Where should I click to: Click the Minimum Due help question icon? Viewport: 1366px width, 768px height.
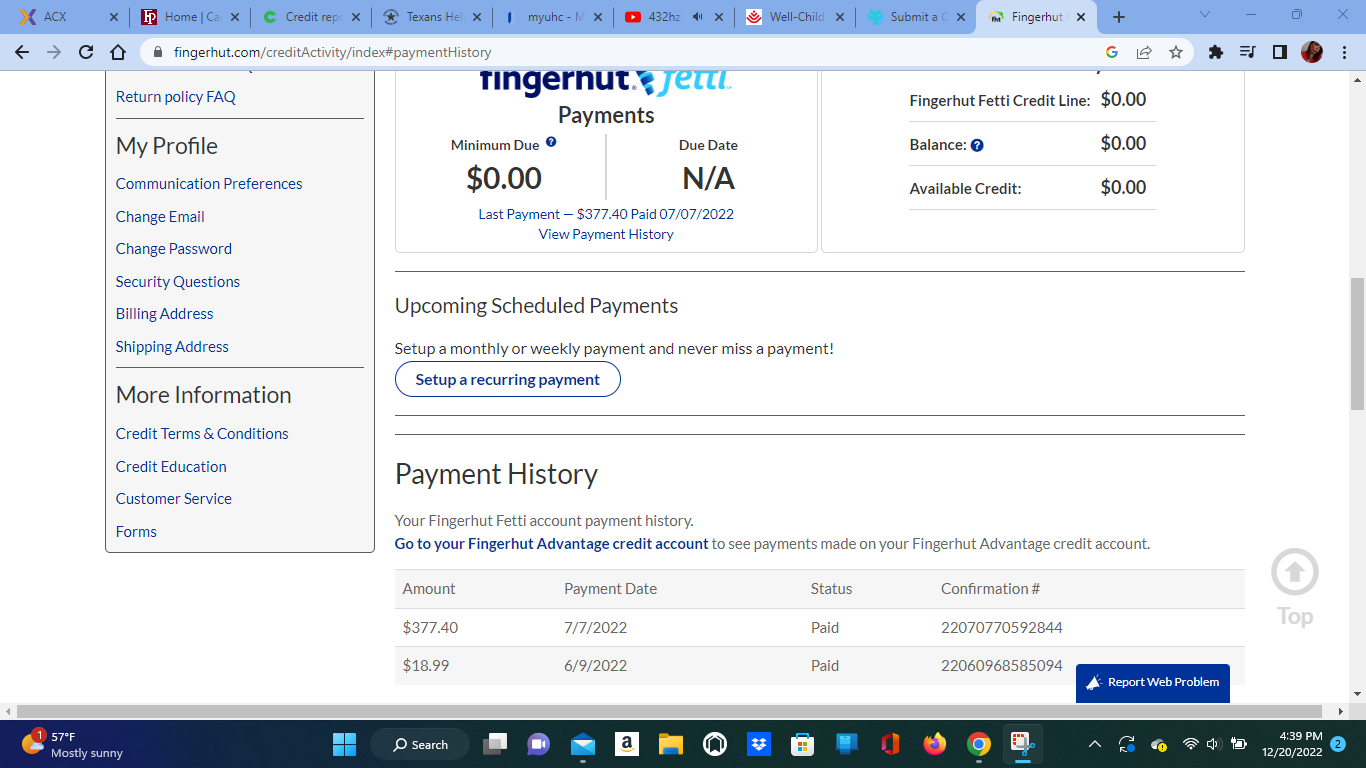point(551,143)
